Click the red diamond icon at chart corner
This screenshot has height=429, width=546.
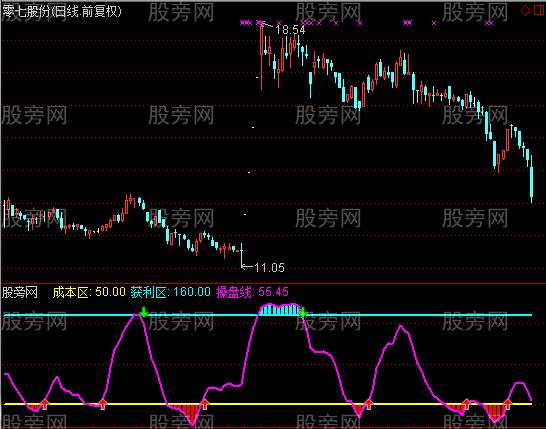[x=525, y=10]
